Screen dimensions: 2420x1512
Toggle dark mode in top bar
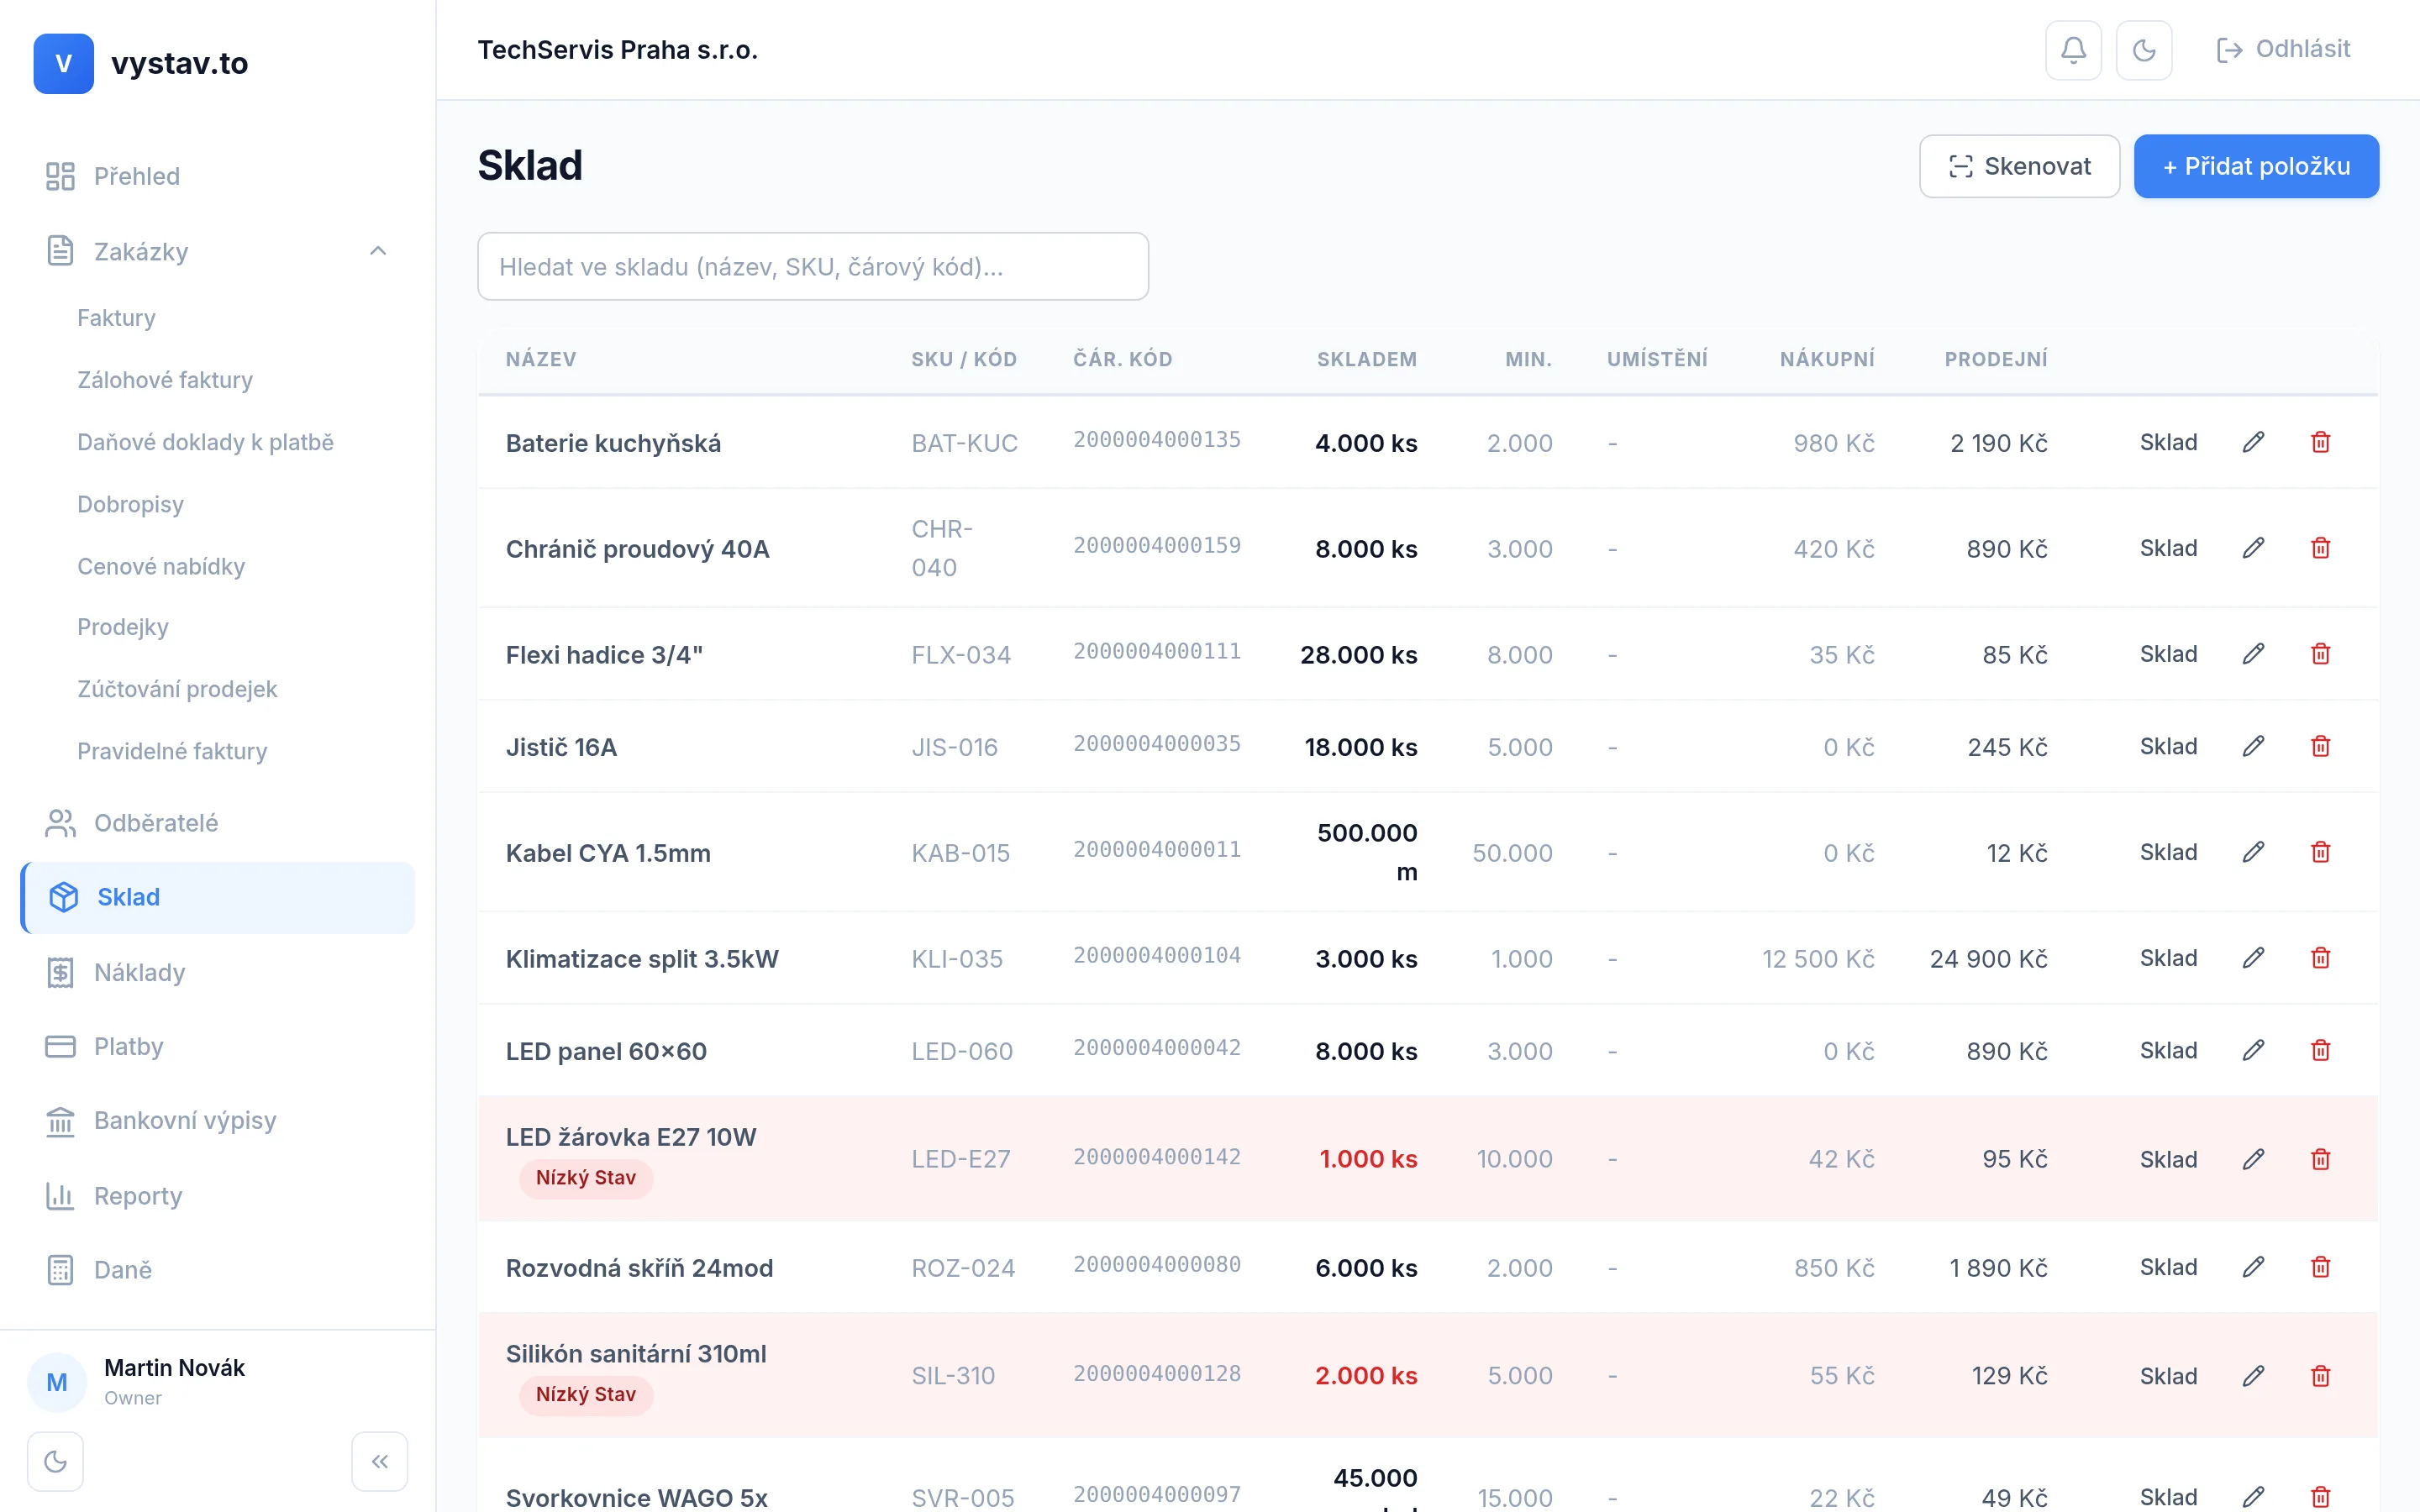(x=2143, y=50)
